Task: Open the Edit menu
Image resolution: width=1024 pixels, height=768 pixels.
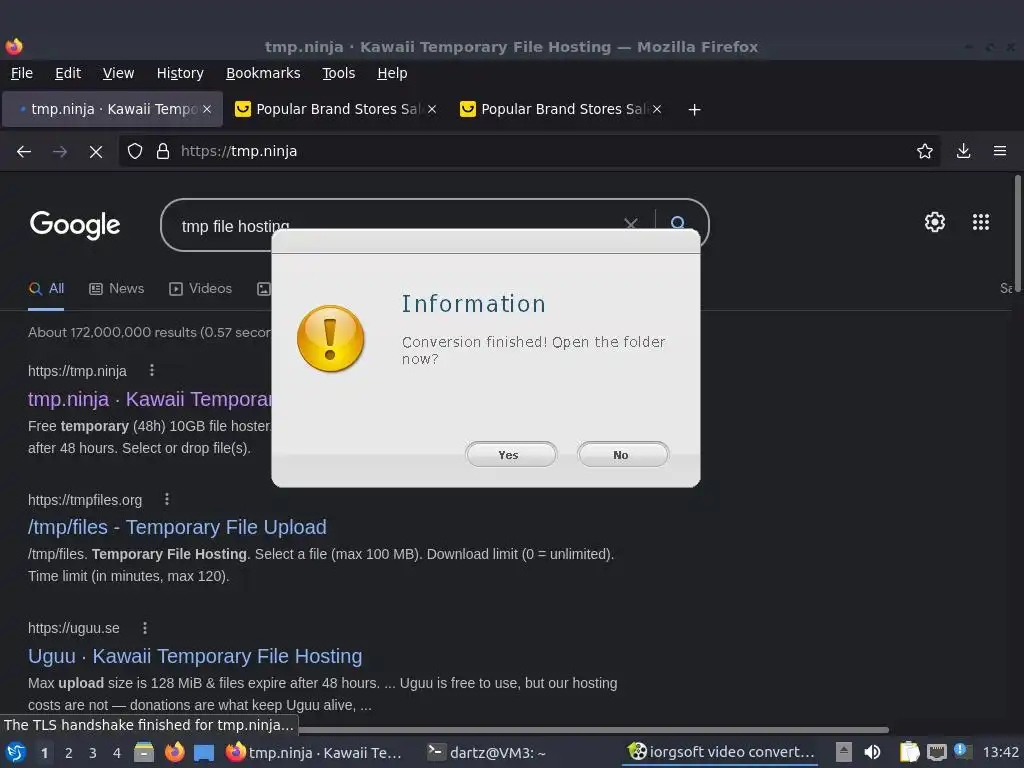Action: 68,73
